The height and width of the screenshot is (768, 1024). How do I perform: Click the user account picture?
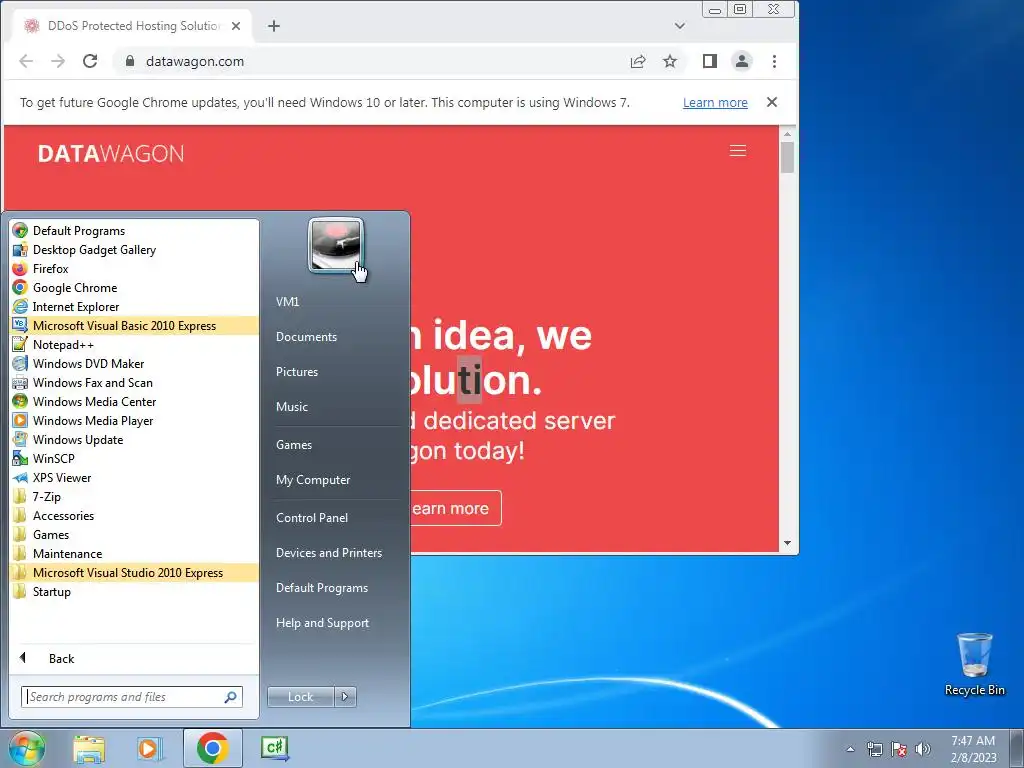click(x=336, y=245)
